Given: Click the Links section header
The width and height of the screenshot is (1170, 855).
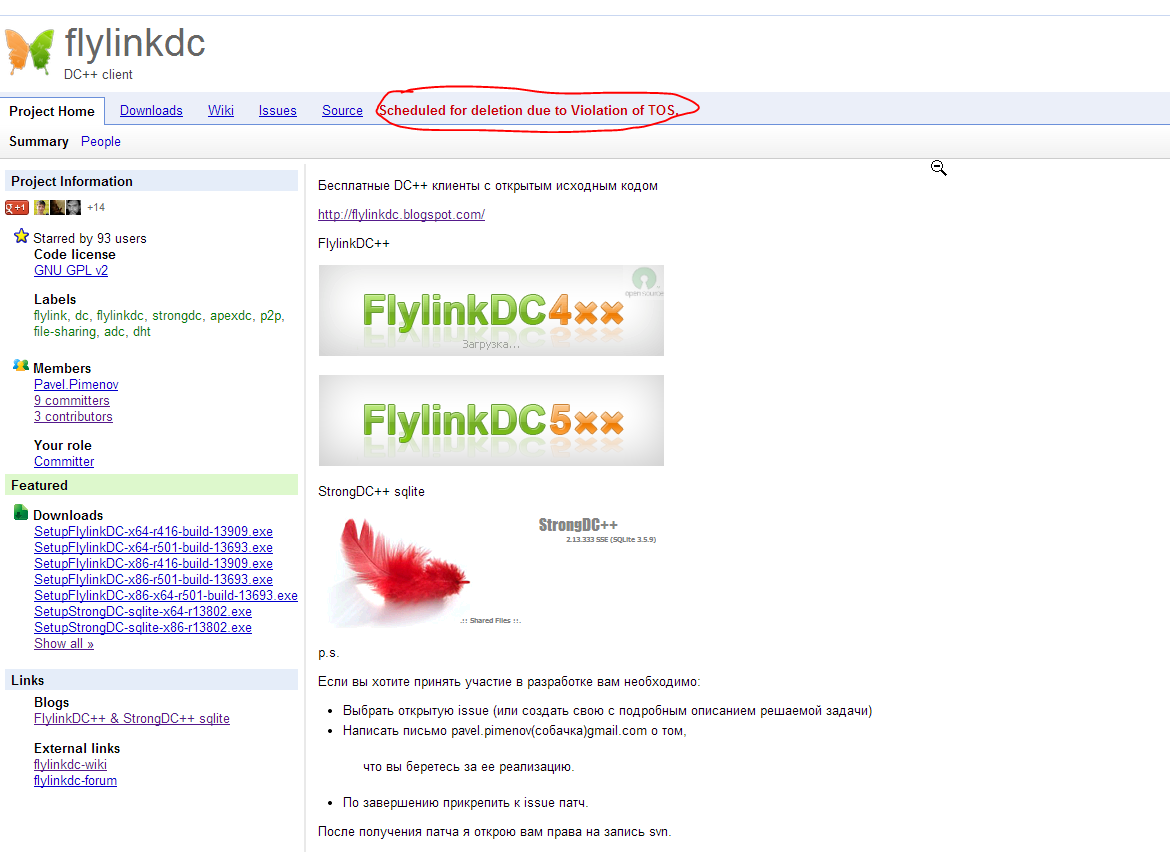Looking at the screenshot, I should click(151, 680).
